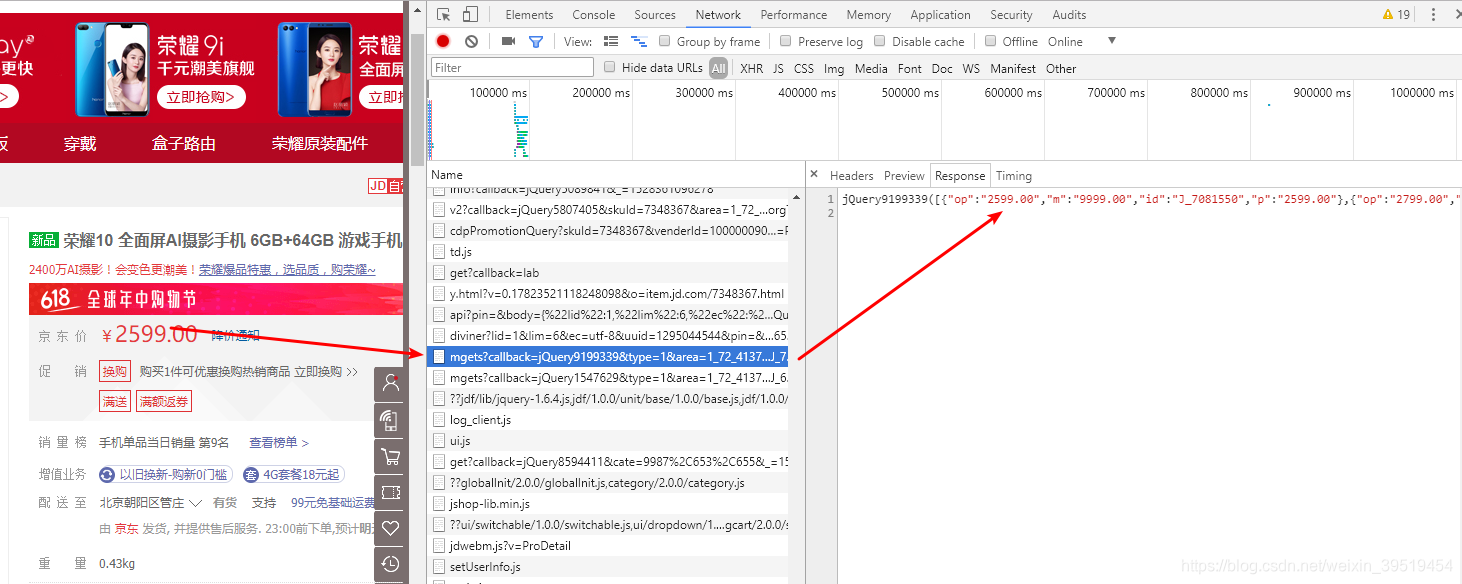1462x584 pixels.
Task: Go to the Performance tab
Action: [x=794, y=14]
